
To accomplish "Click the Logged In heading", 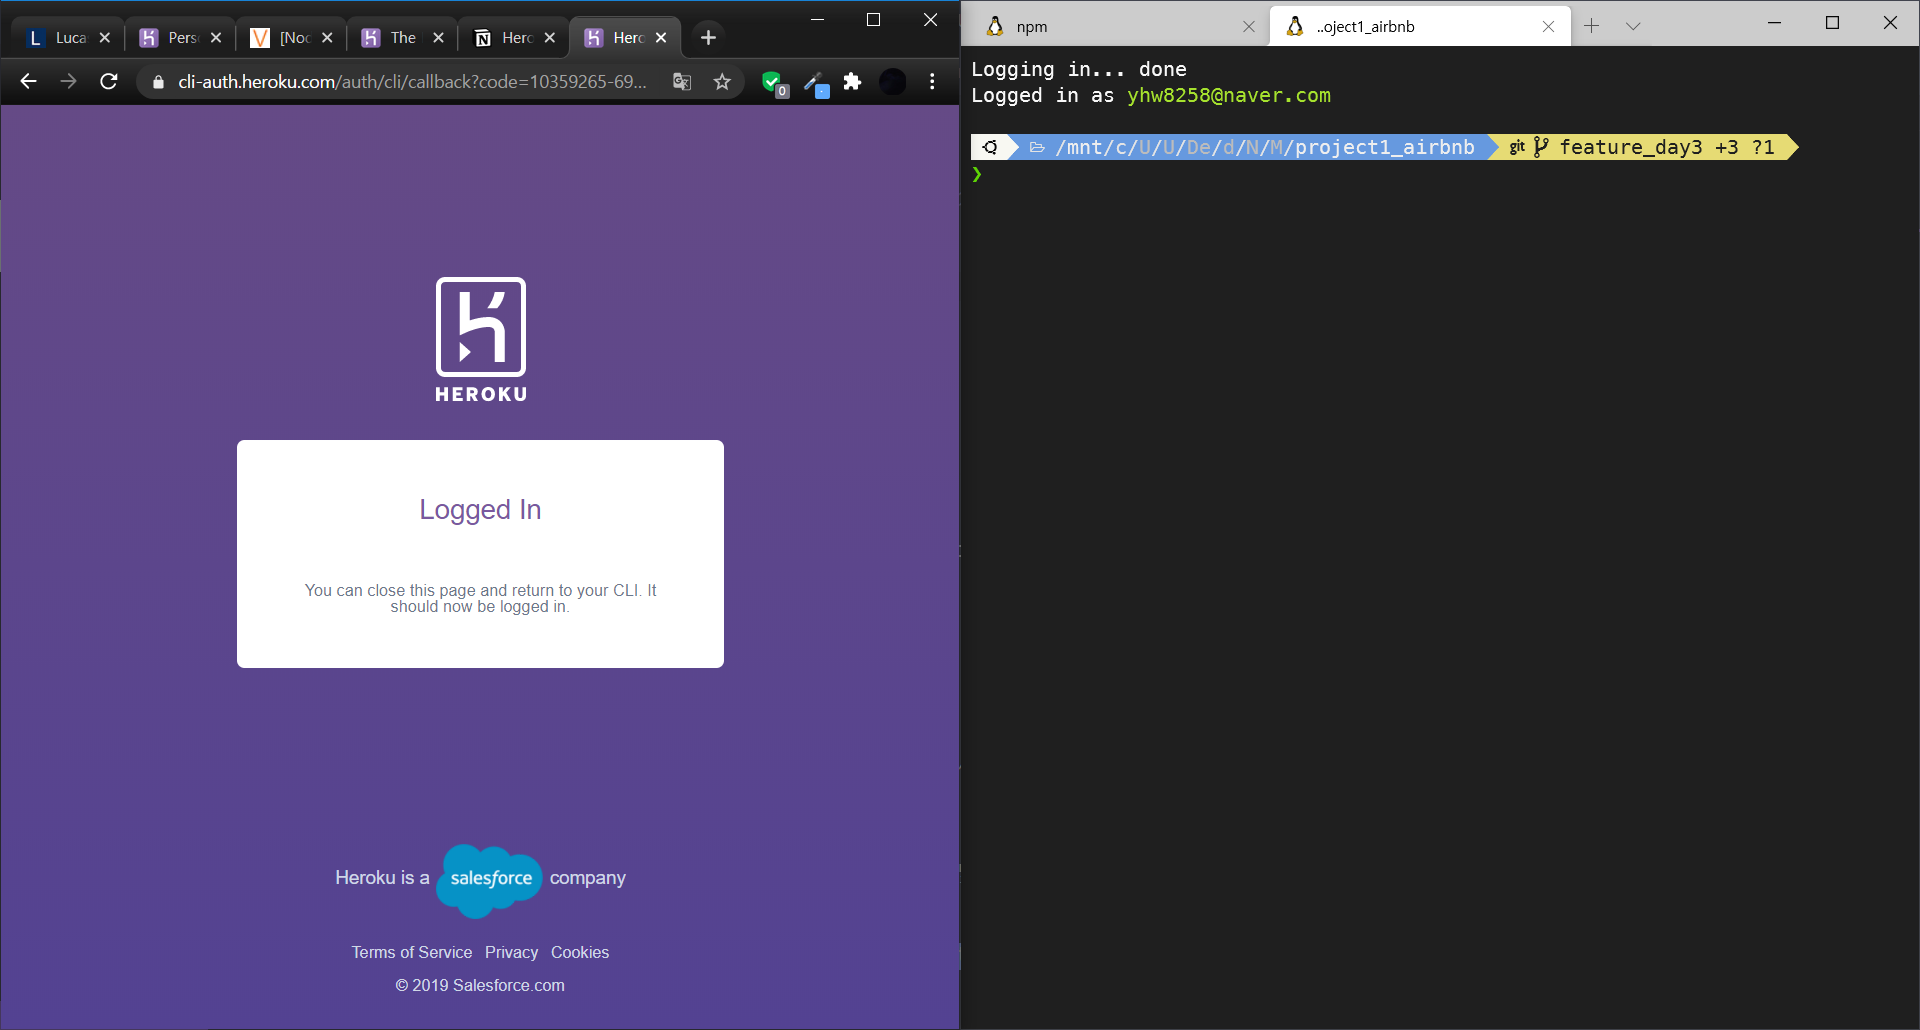I will pyautogui.click(x=480, y=509).
